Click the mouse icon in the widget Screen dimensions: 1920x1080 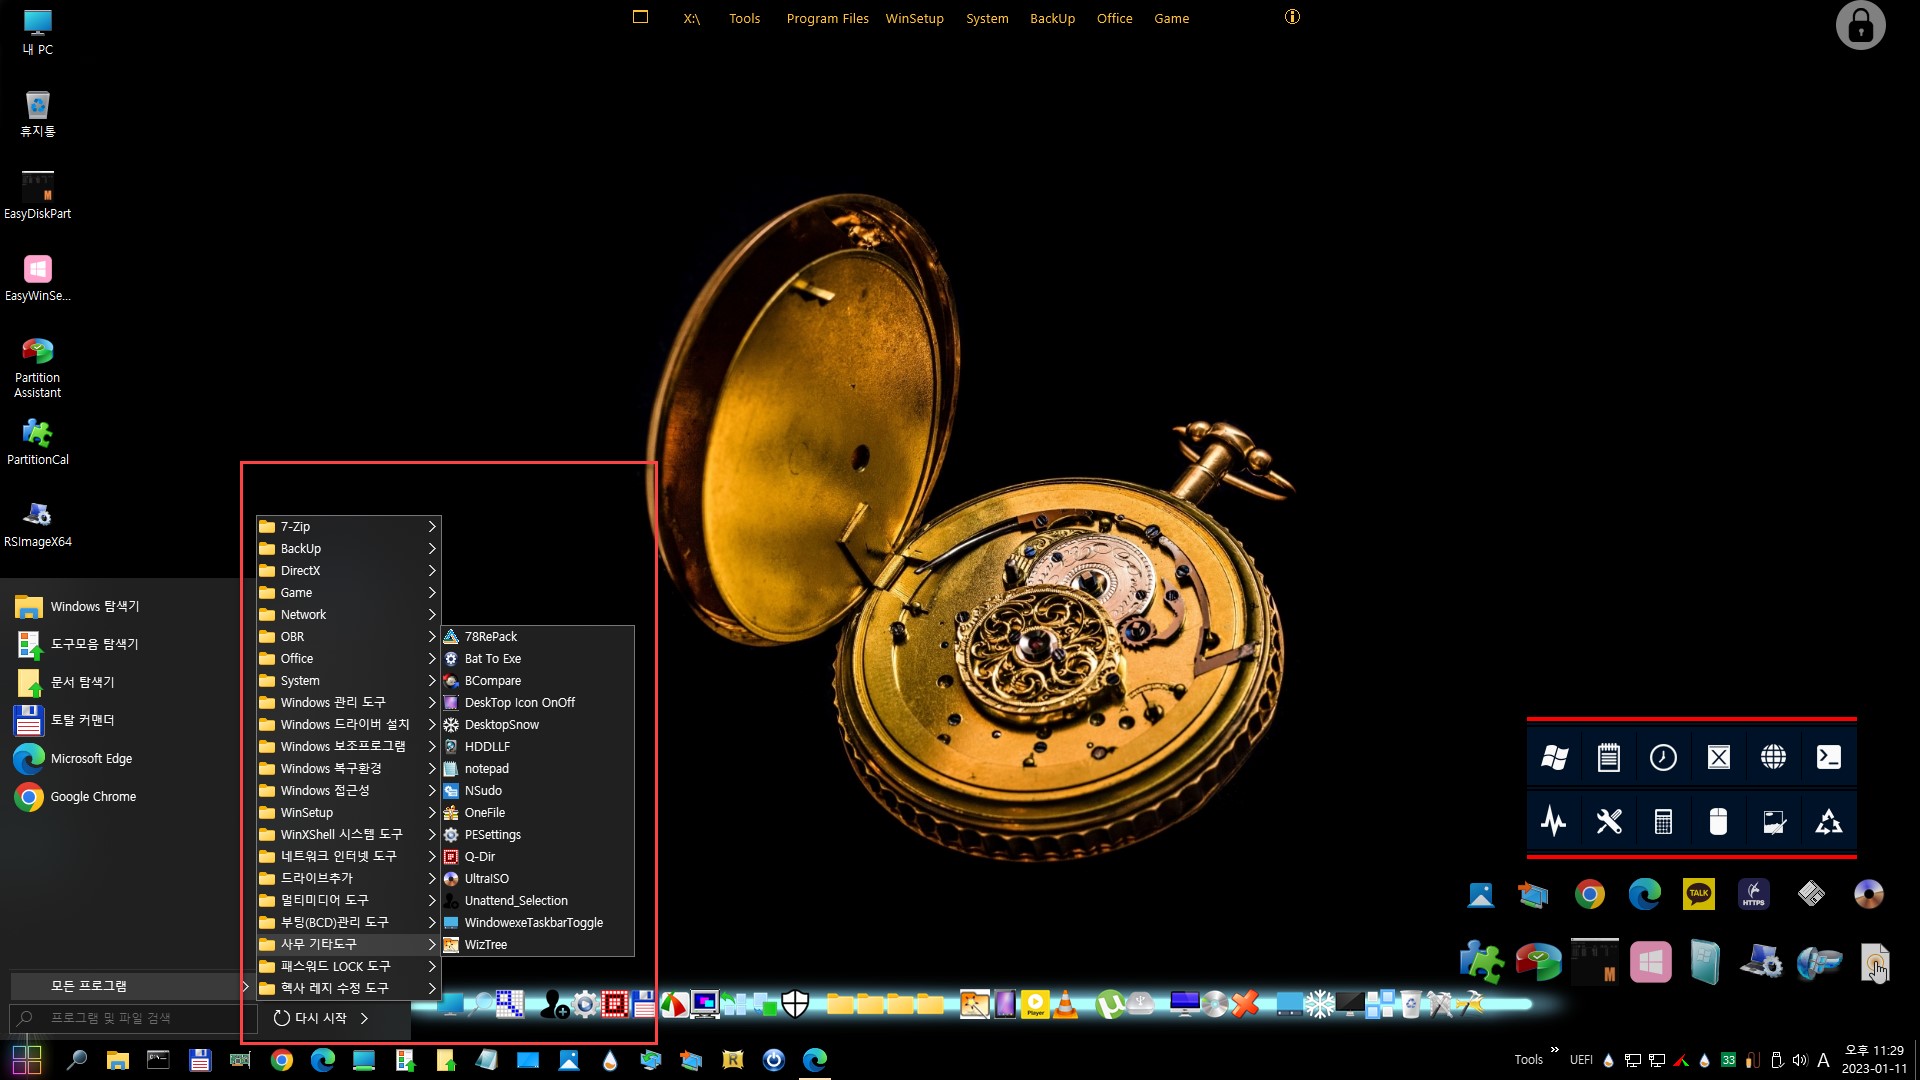pos(1718,822)
